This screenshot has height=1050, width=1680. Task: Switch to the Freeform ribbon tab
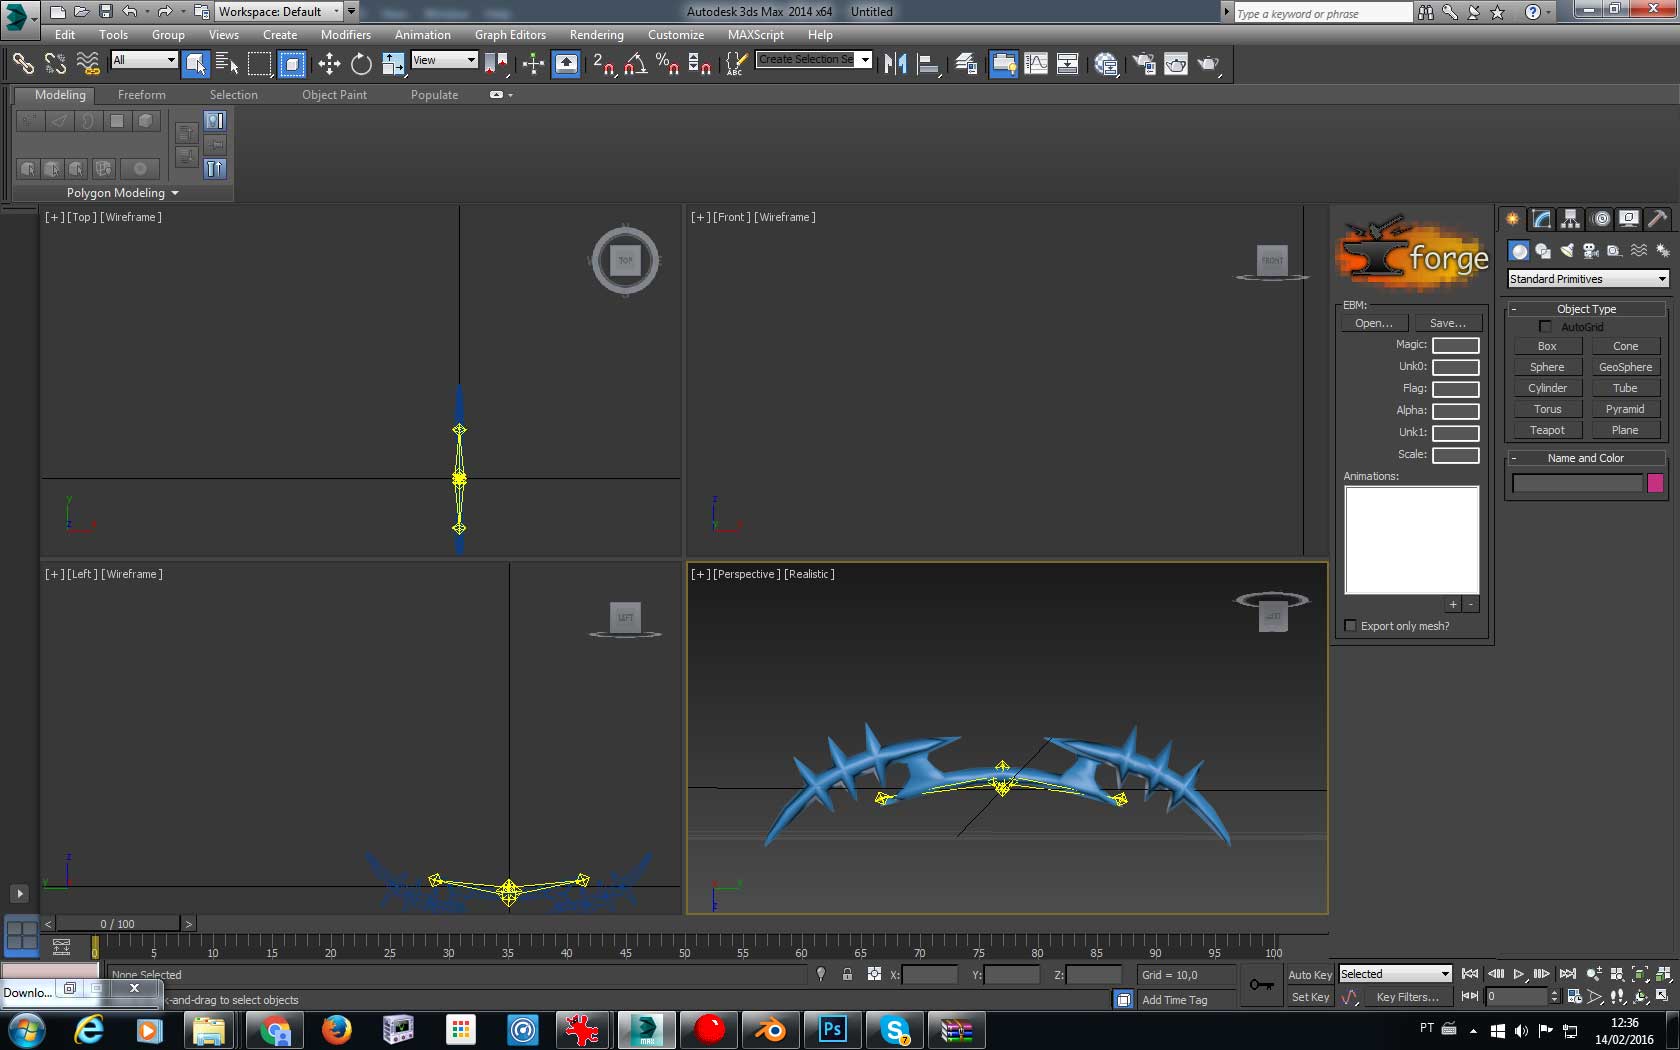point(141,95)
